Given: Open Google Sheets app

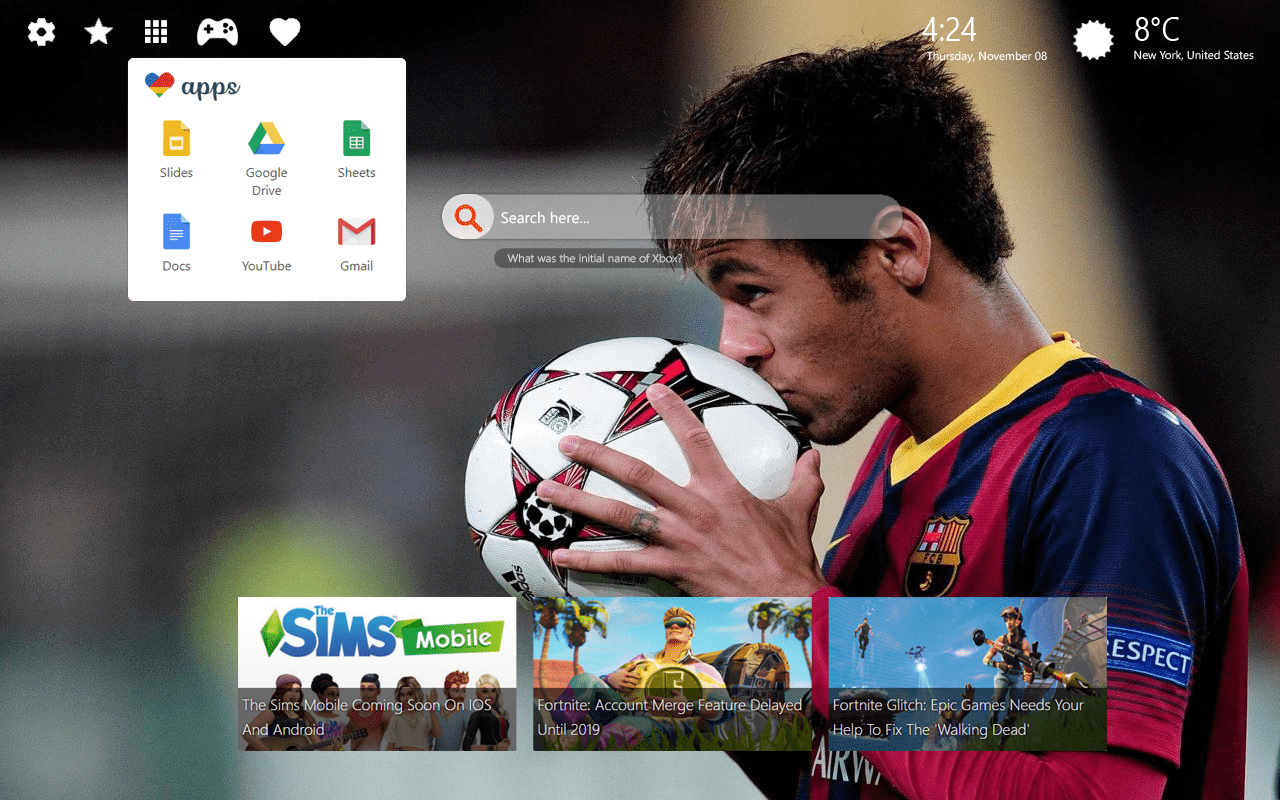Looking at the screenshot, I should pyautogui.click(x=356, y=150).
